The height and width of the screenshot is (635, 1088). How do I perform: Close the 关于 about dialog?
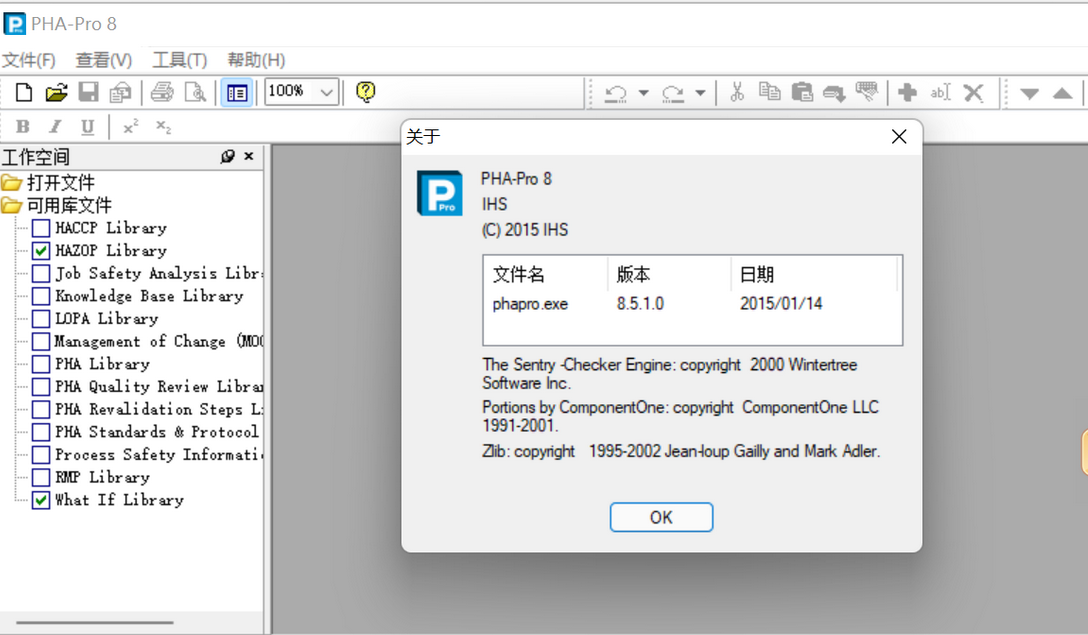(x=899, y=137)
